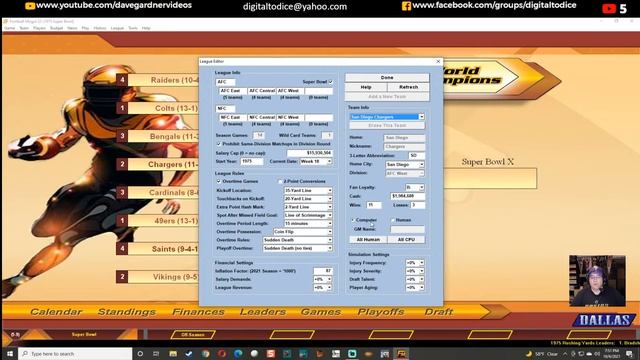Open the Current Date dropdown
640x360 pixels.
329,162
